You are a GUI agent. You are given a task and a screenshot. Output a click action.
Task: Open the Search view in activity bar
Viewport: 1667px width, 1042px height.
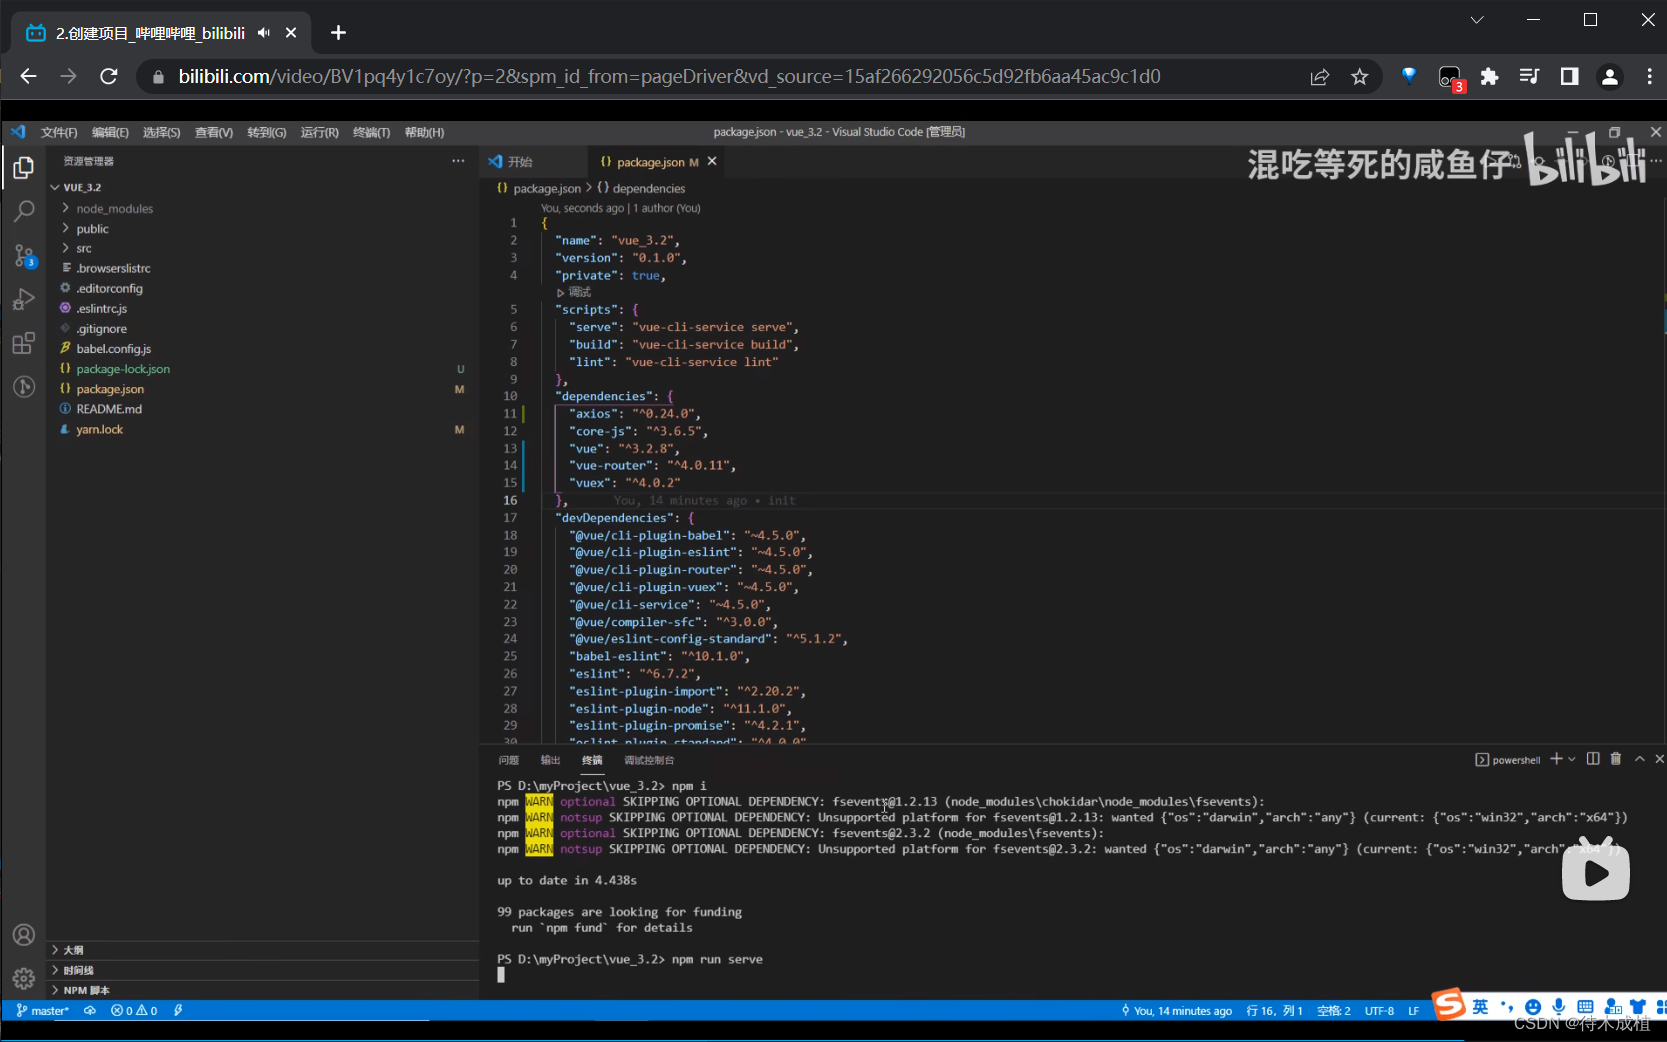pyautogui.click(x=24, y=211)
